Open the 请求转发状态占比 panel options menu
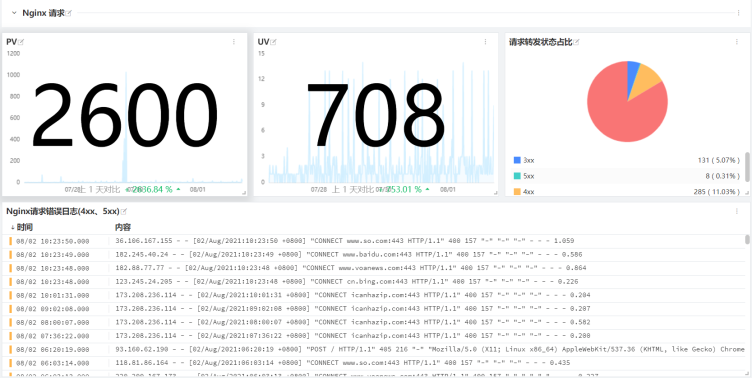The image size is (752, 378). 737,42
